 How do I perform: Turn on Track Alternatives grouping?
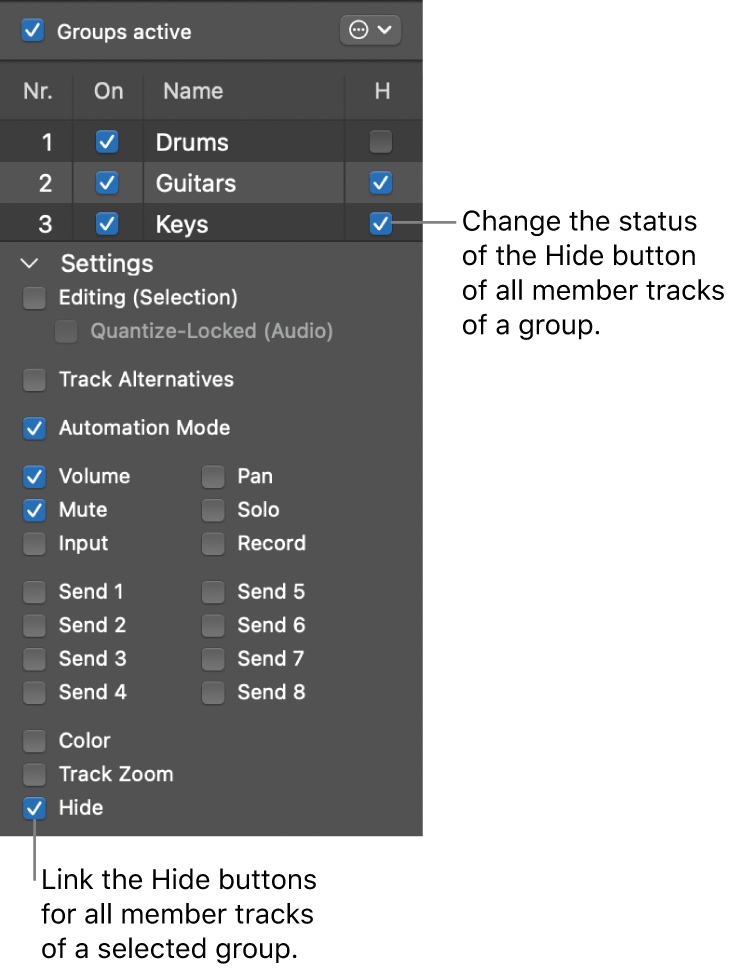(33, 379)
